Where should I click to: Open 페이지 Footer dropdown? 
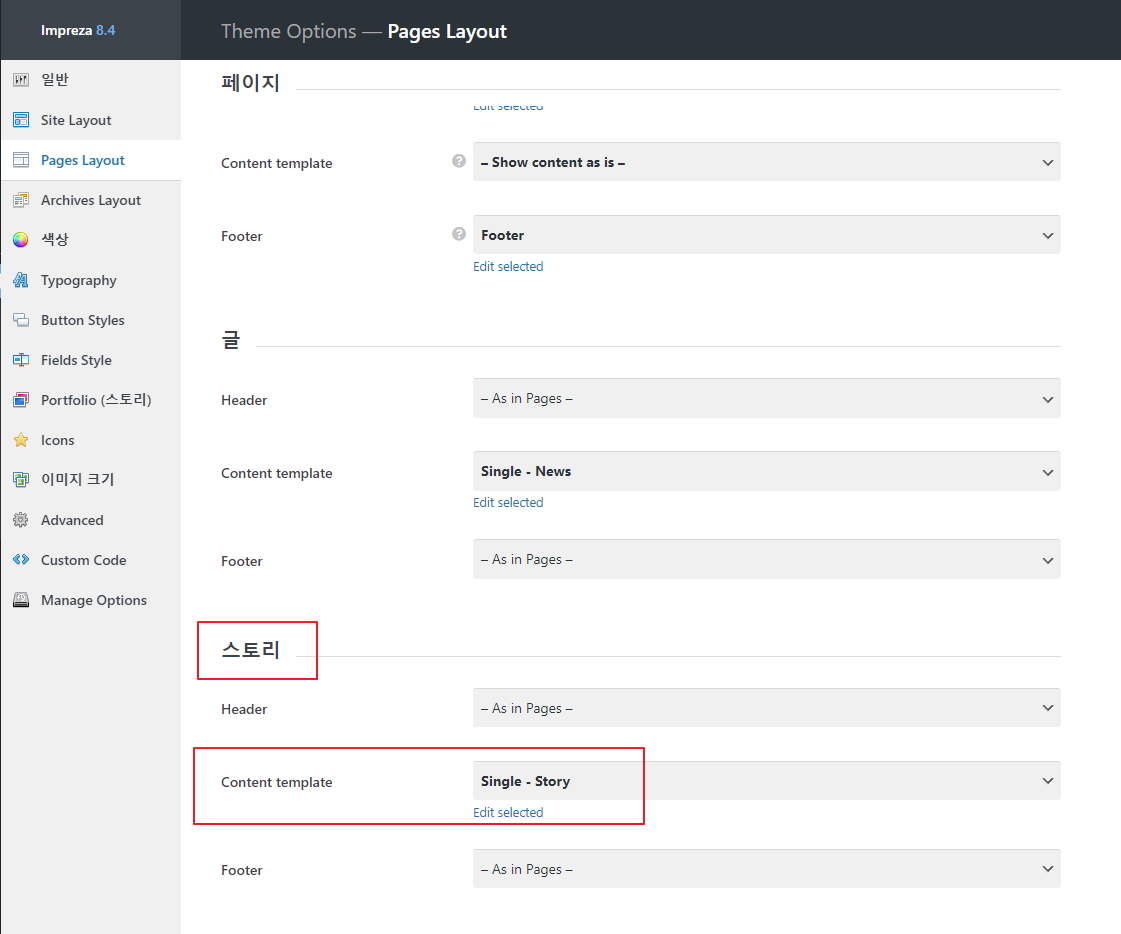766,235
